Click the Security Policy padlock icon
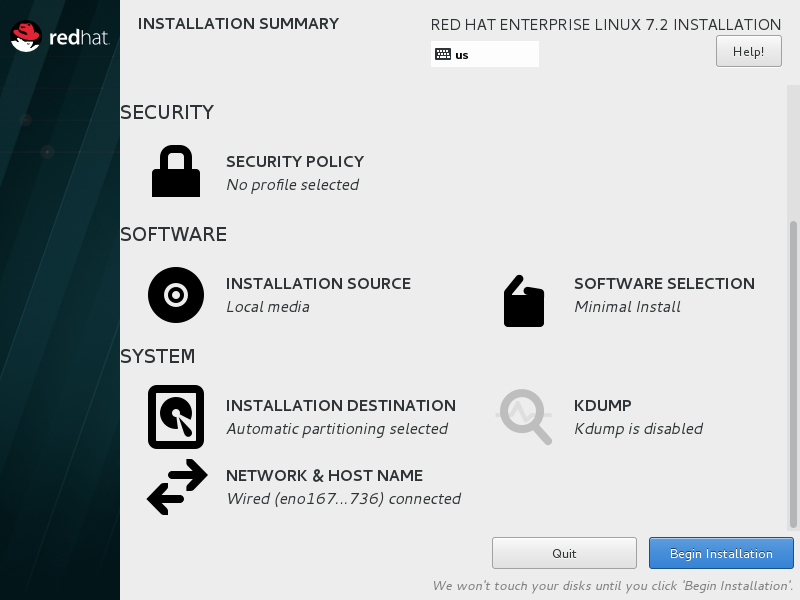 tap(176, 171)
